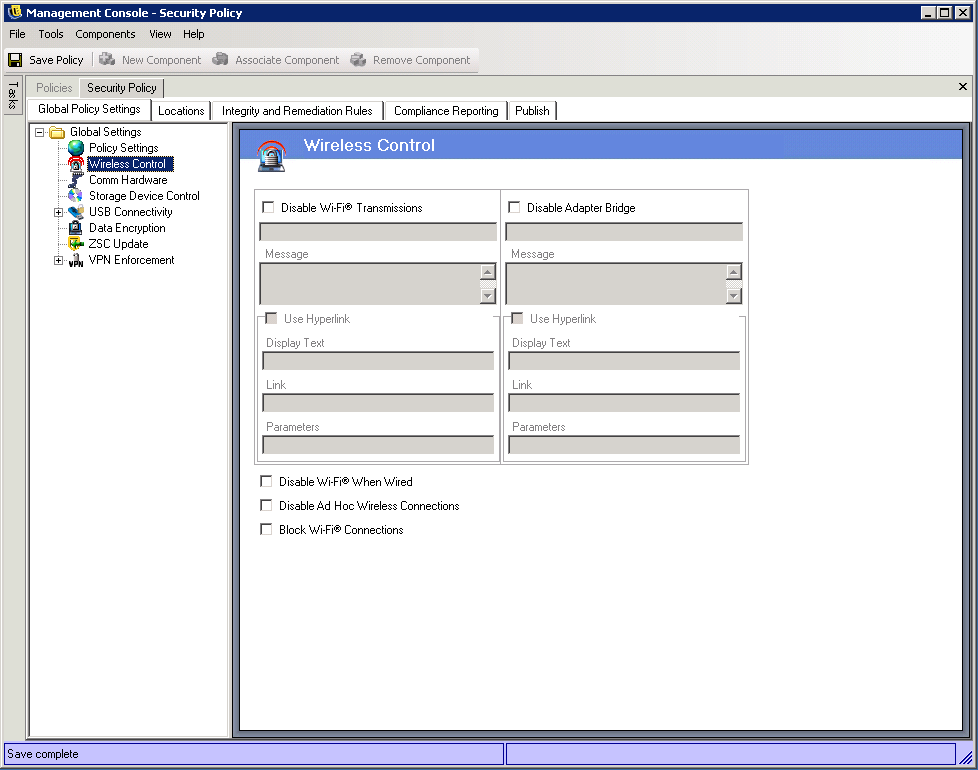This screenshot has width=978, height=770.
Task: Check Disable Wi-Fi When Wired
Action: pyautogui.click(x=266, y=481)
